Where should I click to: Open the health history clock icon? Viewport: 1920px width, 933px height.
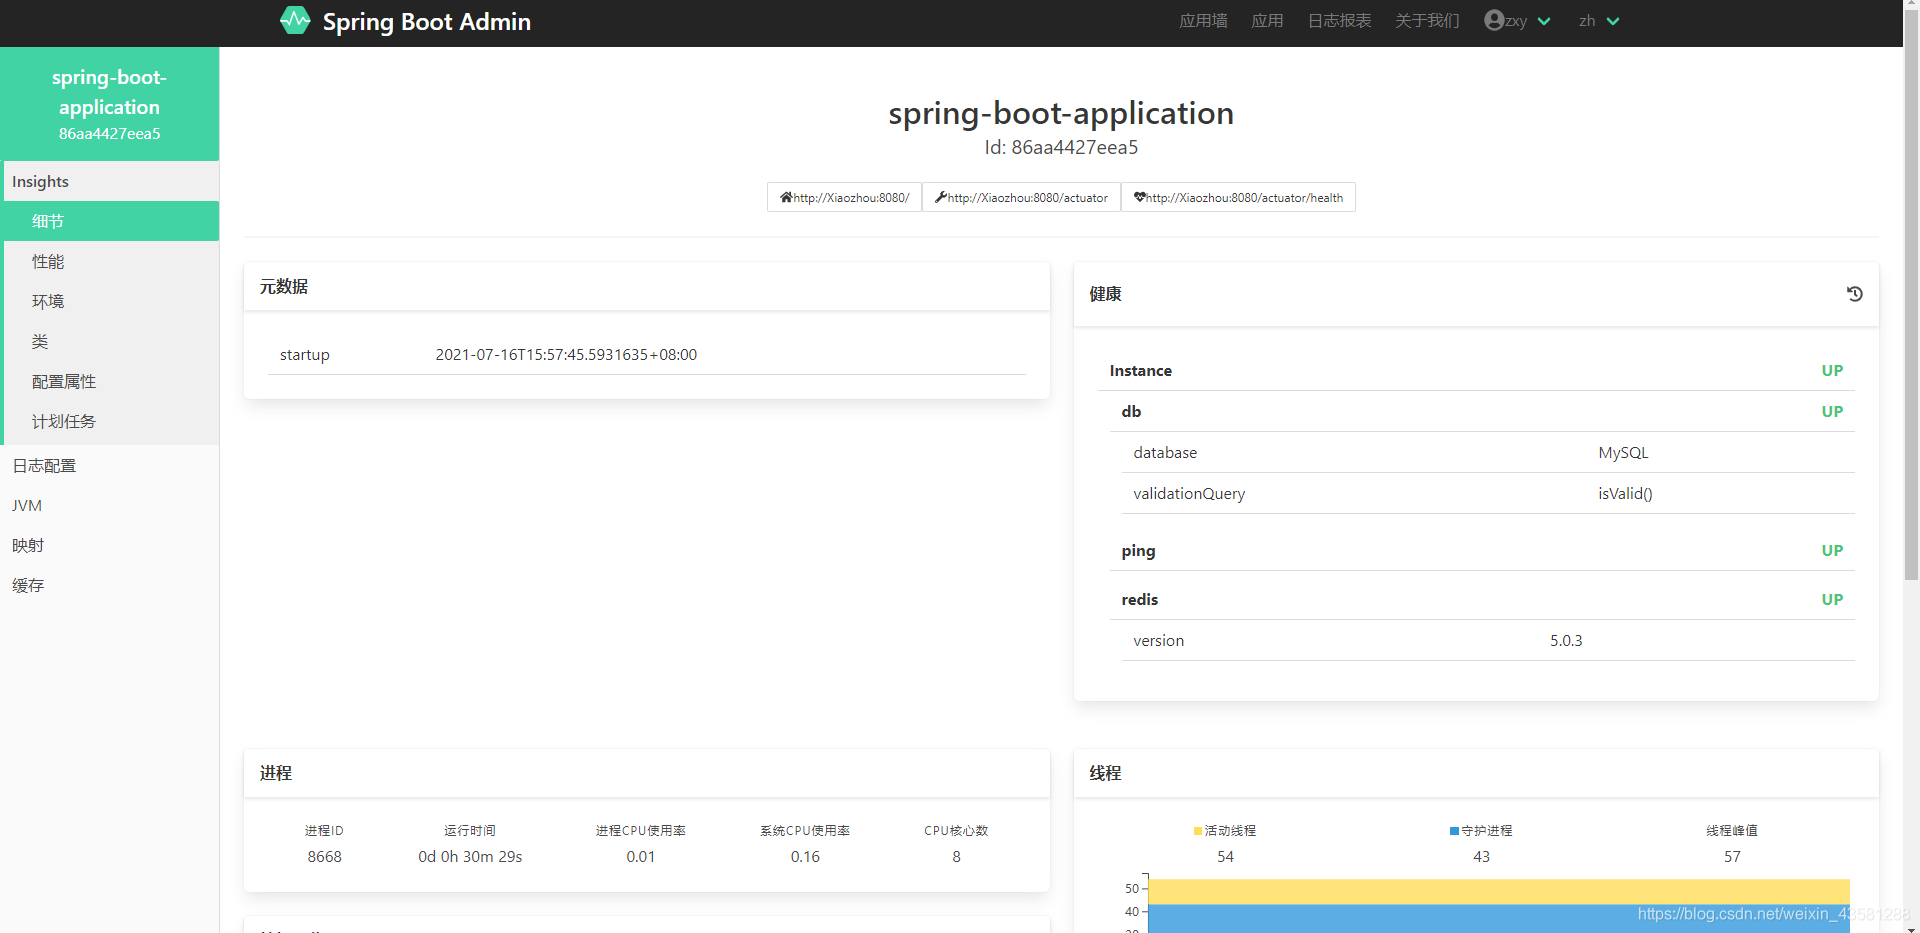[1854, 294]
